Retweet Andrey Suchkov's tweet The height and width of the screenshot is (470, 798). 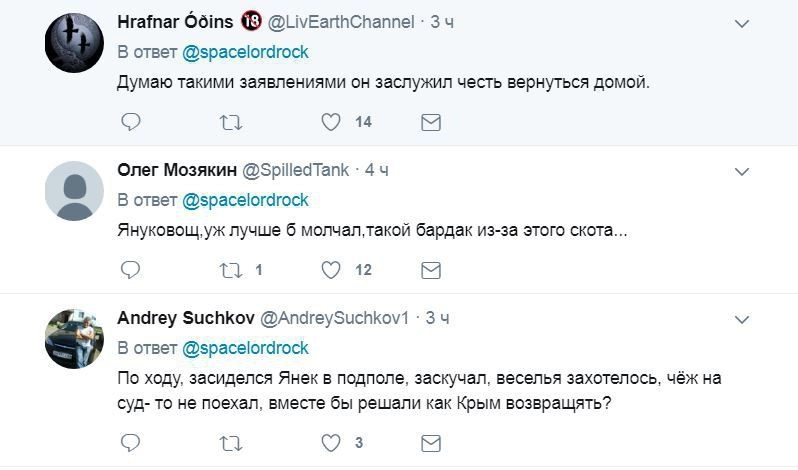click(x=230, y=442)
